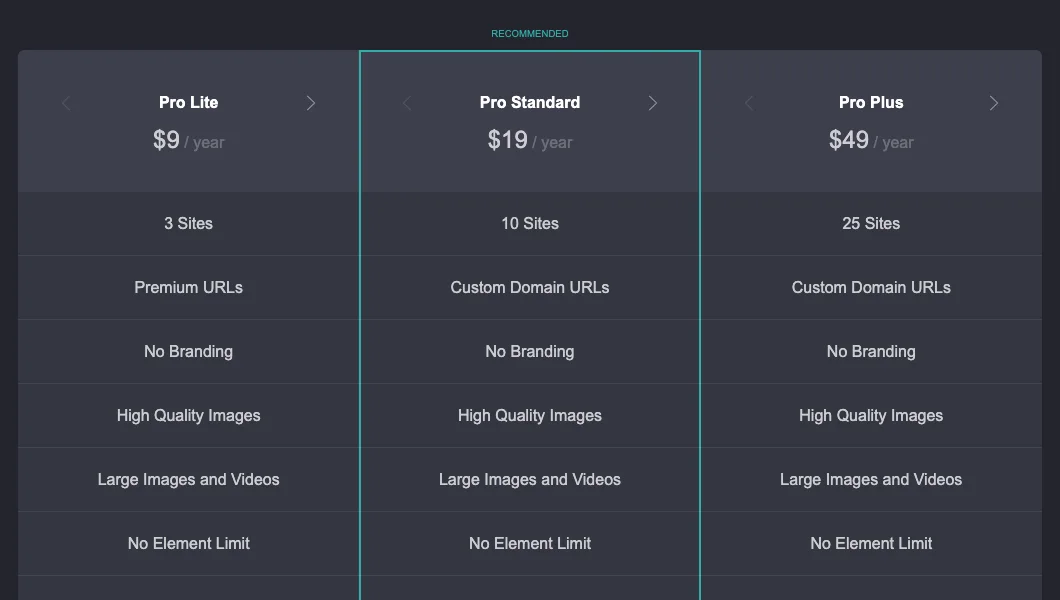Click 'Custom Domain URLs' in Pro Standard column
Screen dimensions: 1060x600
530,287
